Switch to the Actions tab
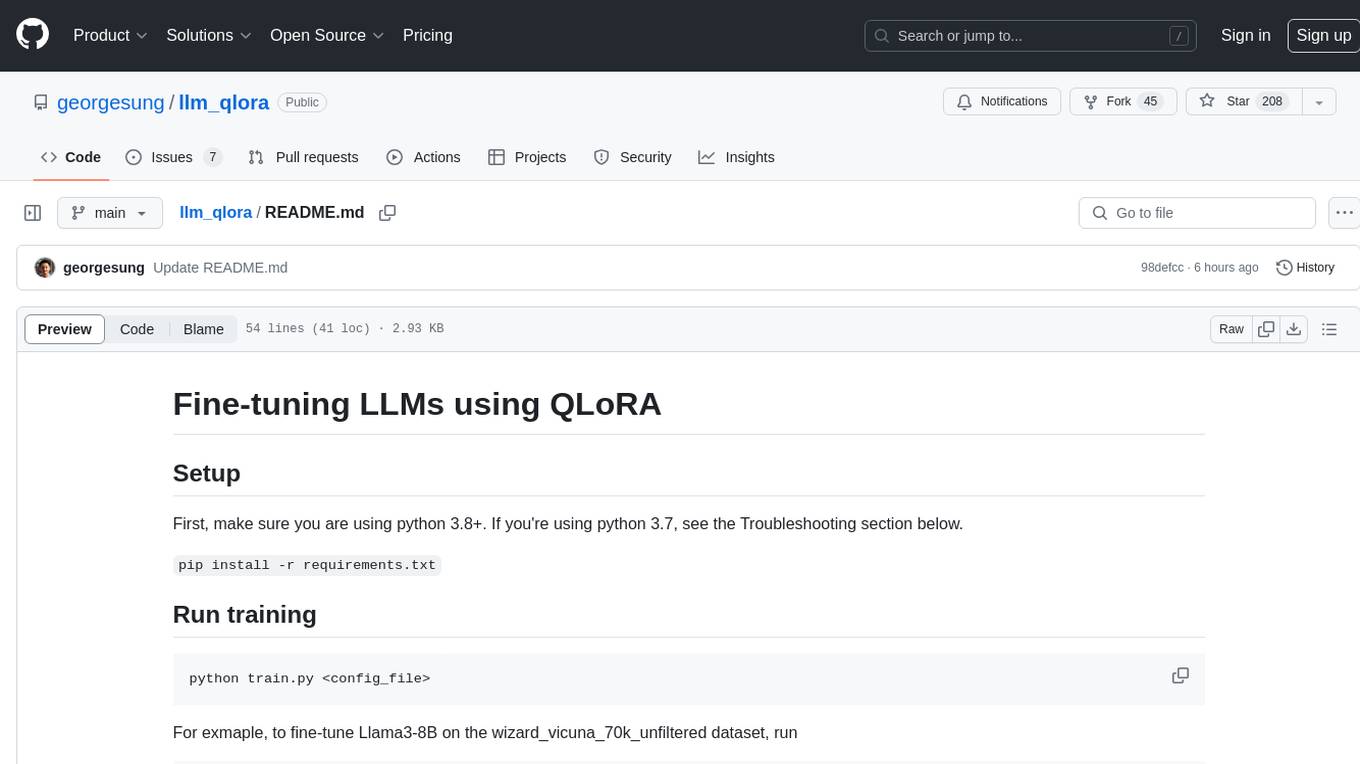 423,157
